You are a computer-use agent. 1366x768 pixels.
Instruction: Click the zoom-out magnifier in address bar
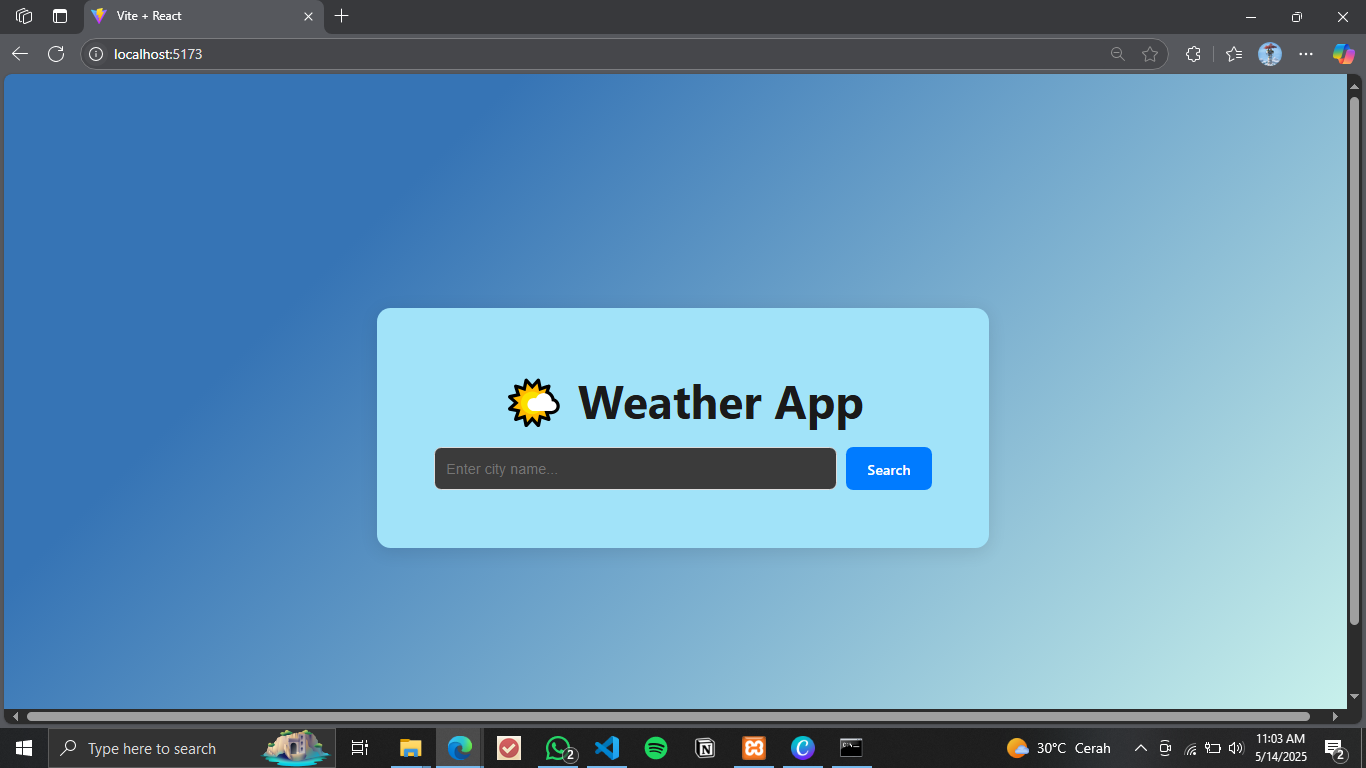(1118, 54)
